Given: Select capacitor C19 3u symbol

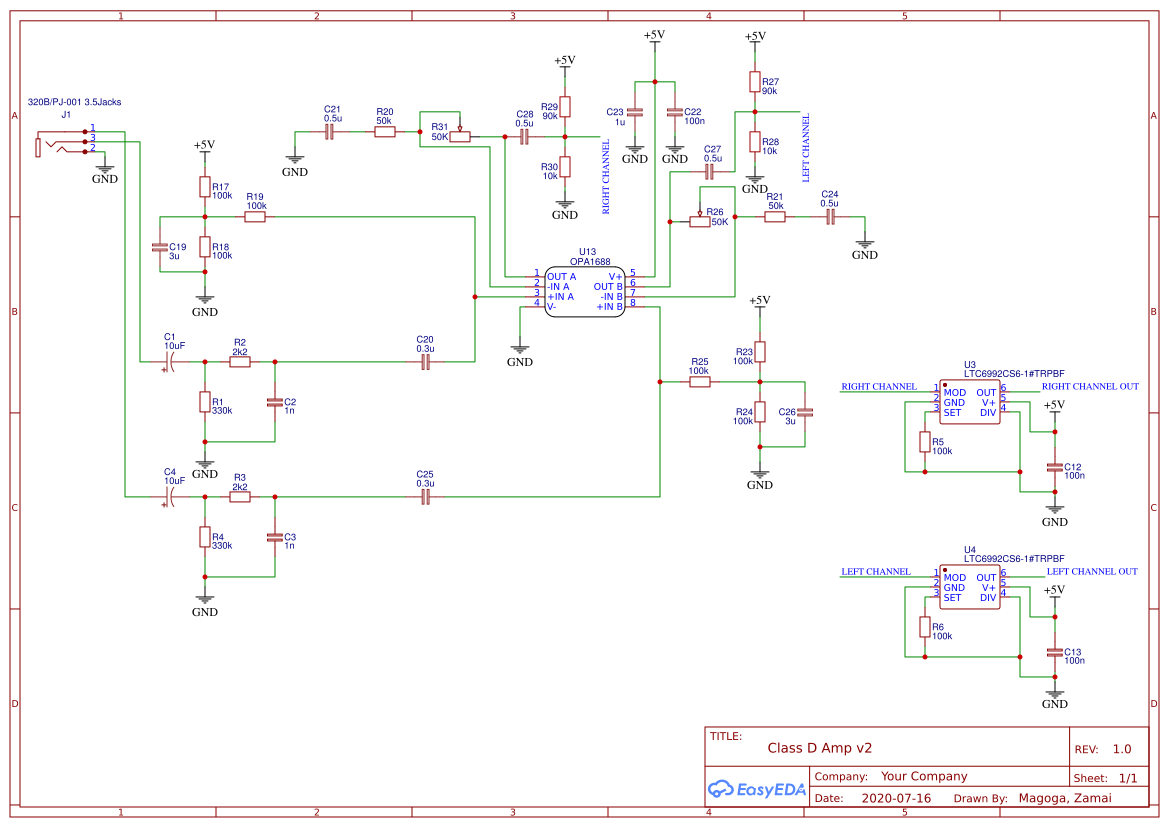Looking at the screenshot, I should [x=160, y=246].
